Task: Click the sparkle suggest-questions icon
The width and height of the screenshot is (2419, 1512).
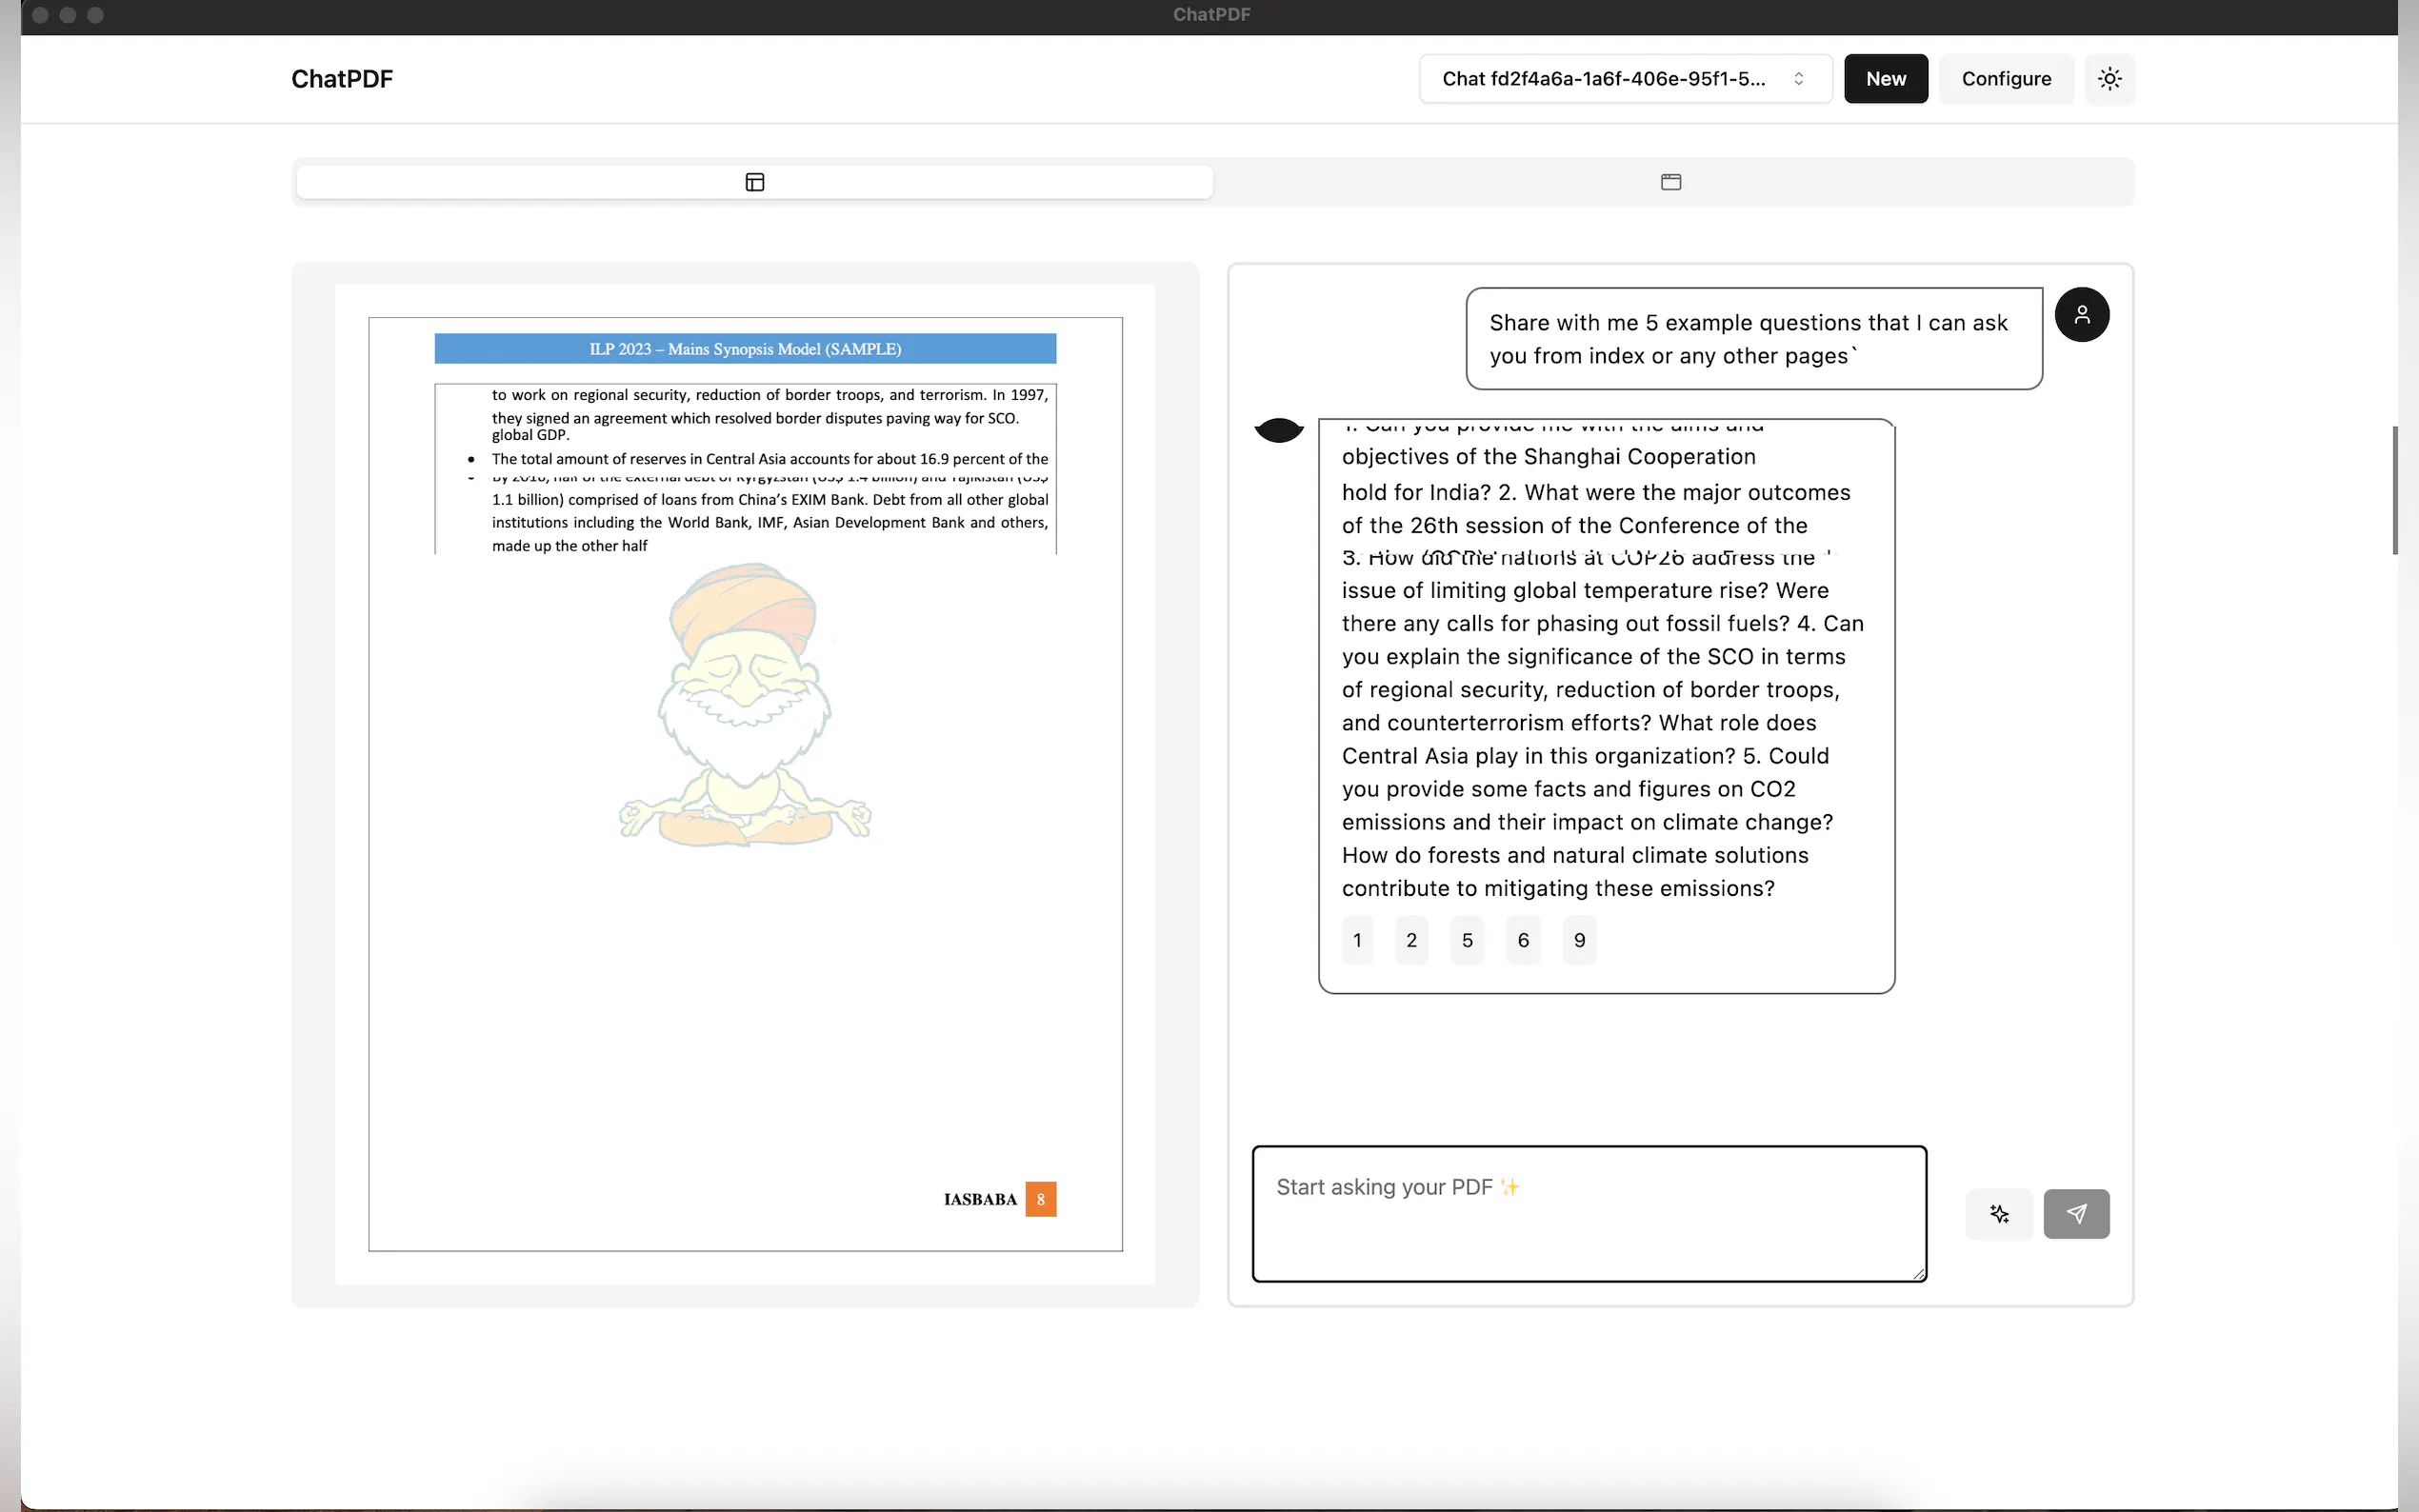Action: click(x=1999, y=1213)
